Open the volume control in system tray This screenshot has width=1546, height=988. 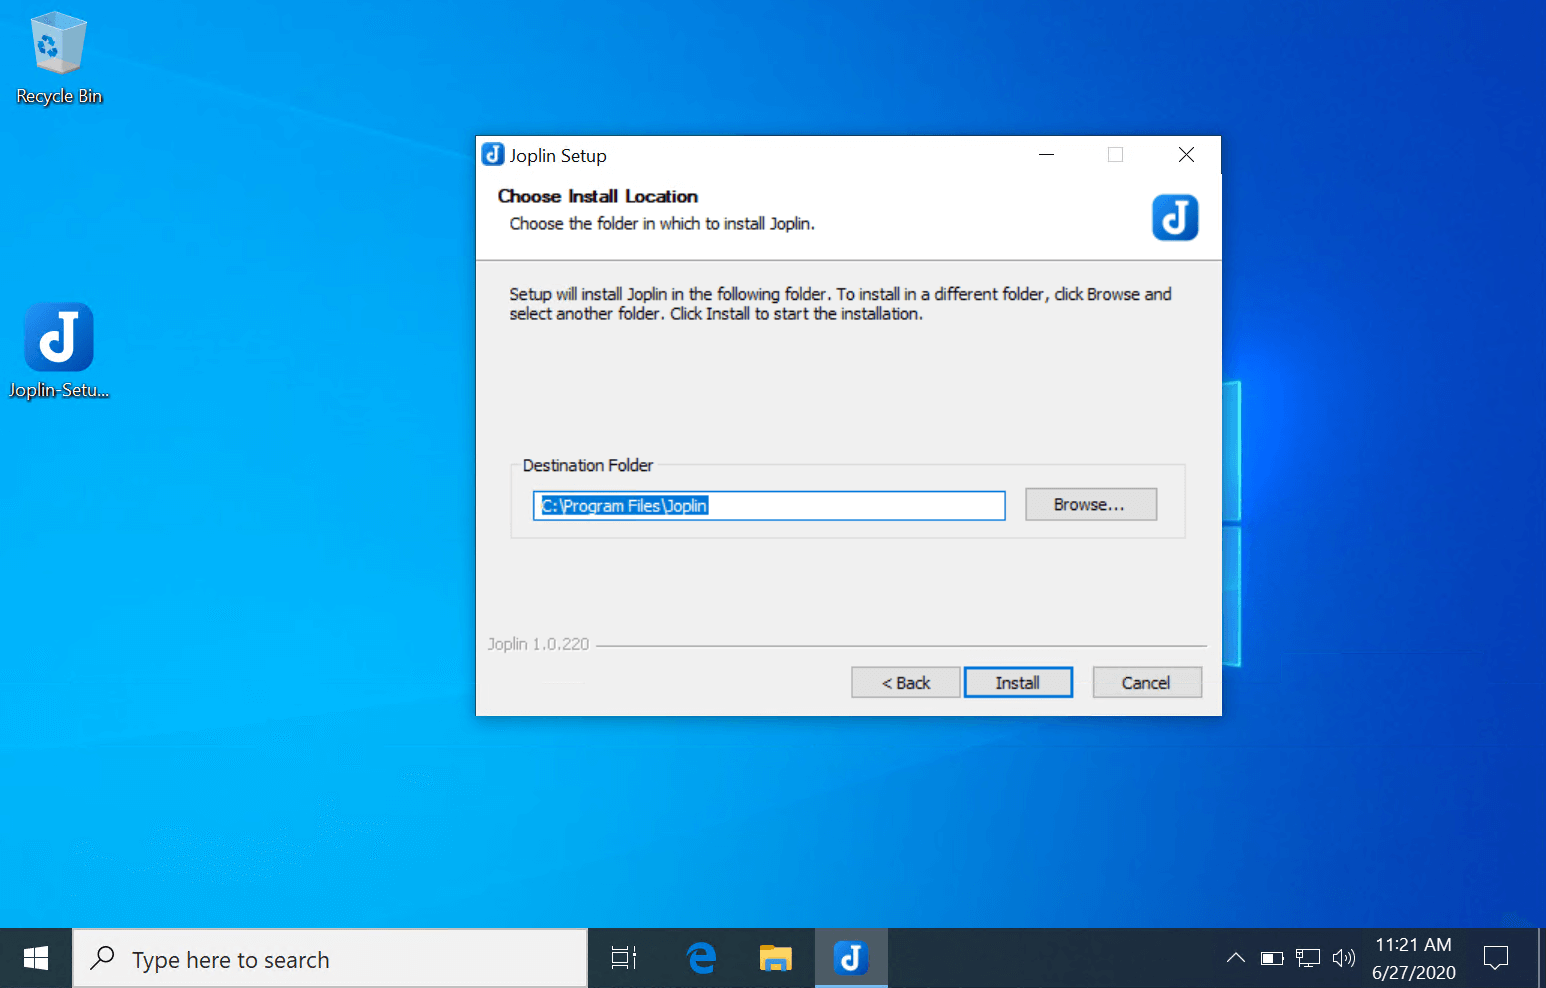pos(1343,958)
